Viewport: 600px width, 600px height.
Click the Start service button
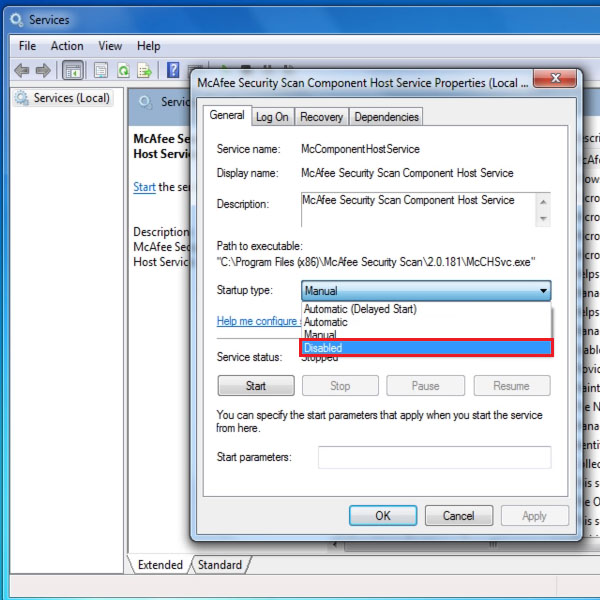[256, 385]
